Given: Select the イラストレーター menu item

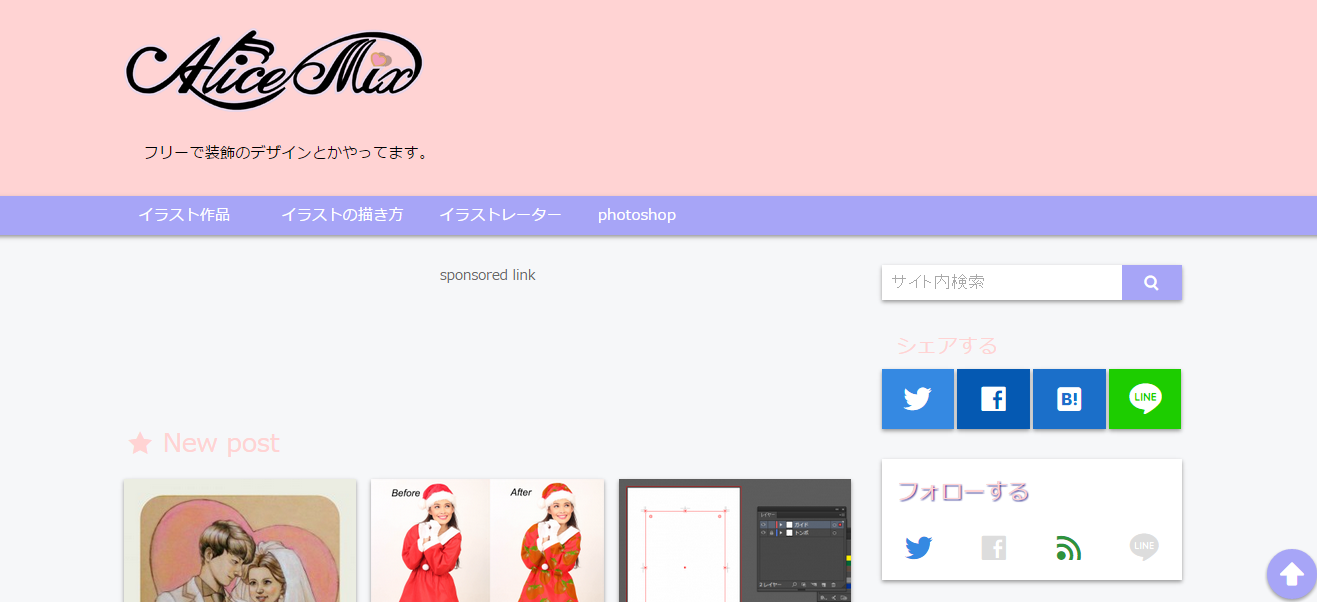Looking at the screenshot, I should point(500,215).
